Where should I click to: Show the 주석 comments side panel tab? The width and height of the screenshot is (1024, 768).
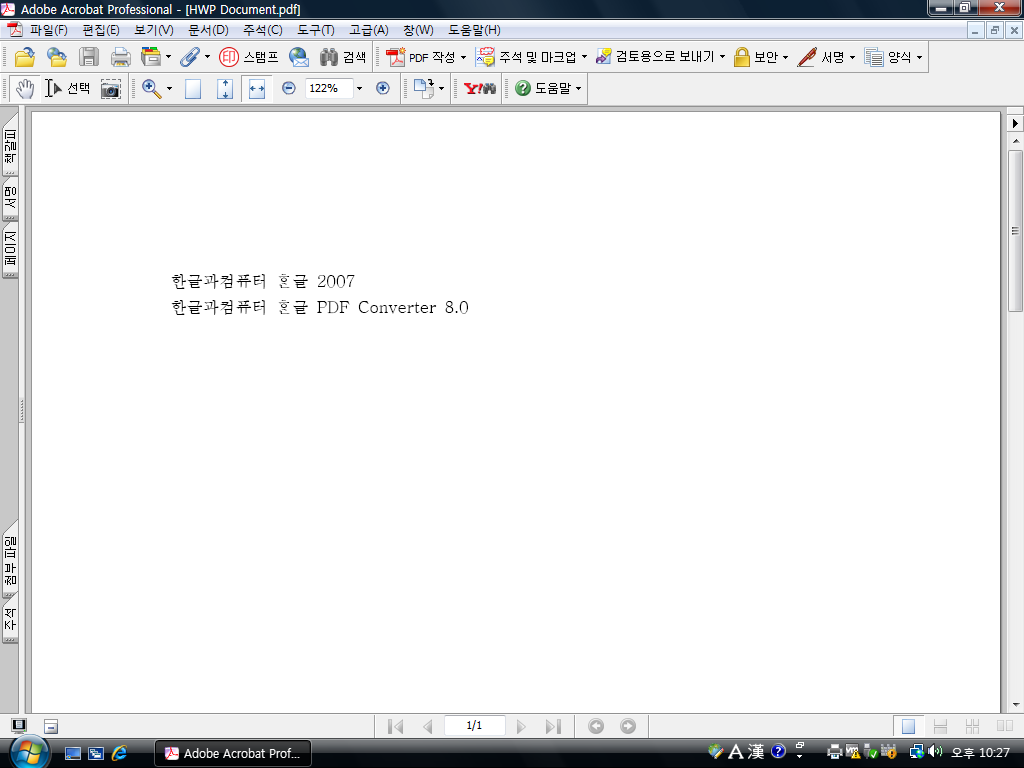click(x=10, y=618)
